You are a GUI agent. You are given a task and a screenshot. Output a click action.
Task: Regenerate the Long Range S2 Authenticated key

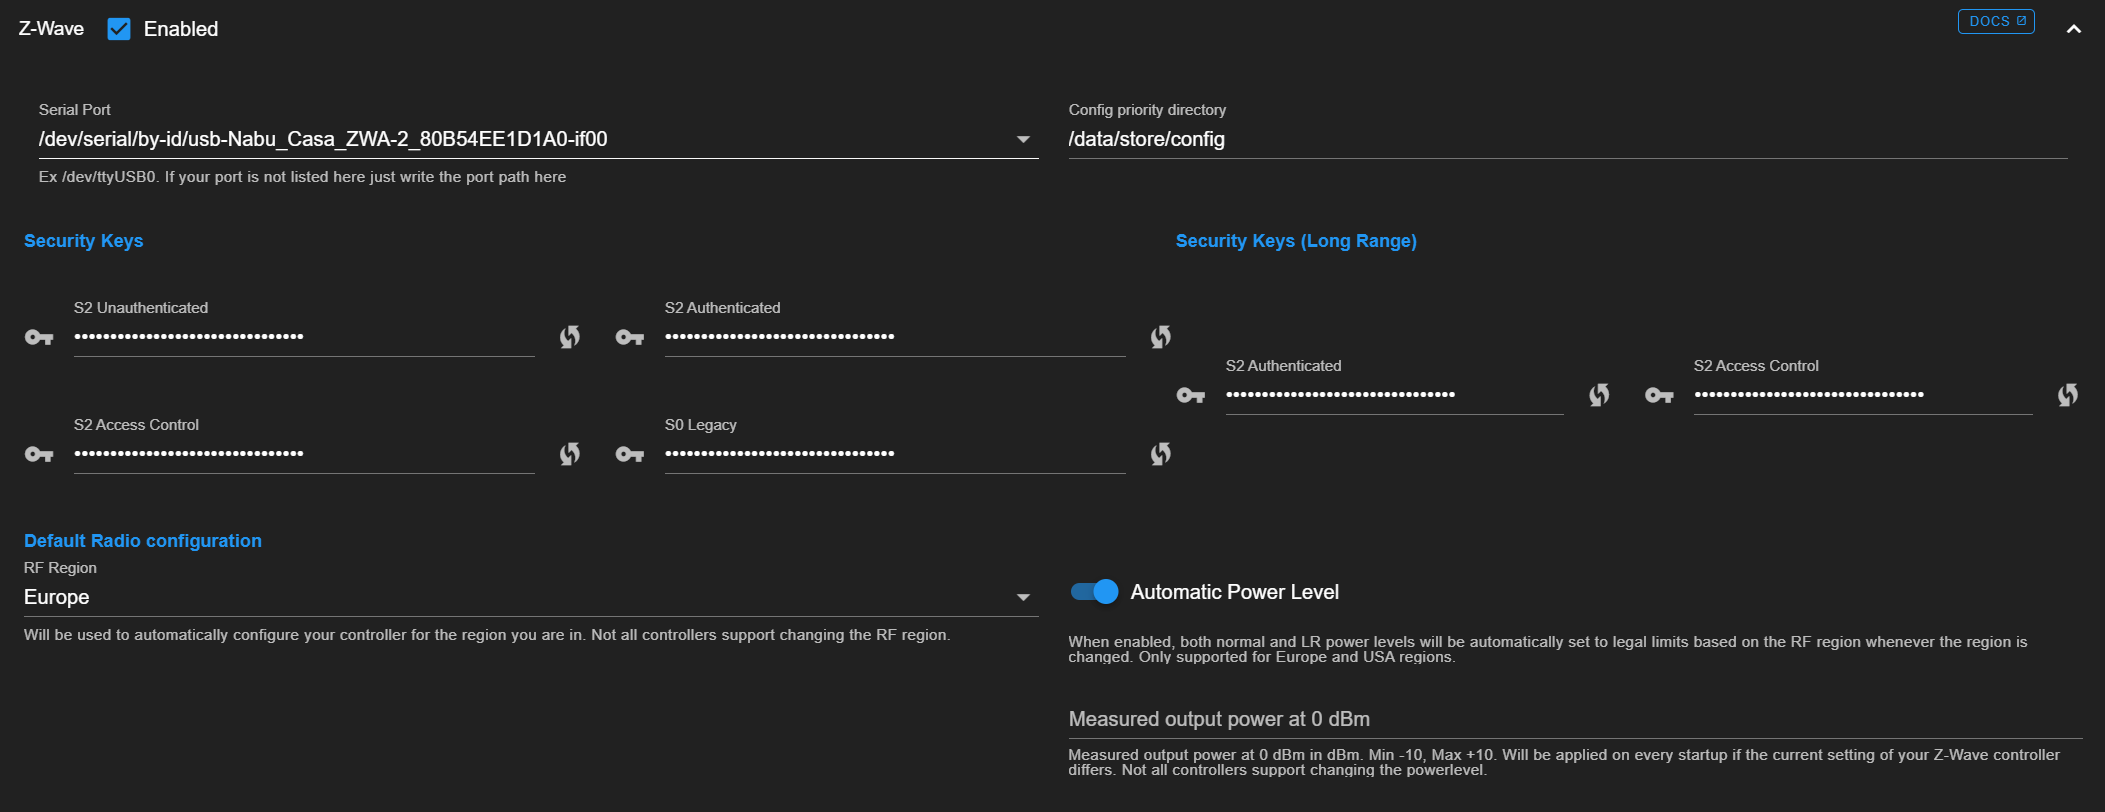(x=1599, y=395)
